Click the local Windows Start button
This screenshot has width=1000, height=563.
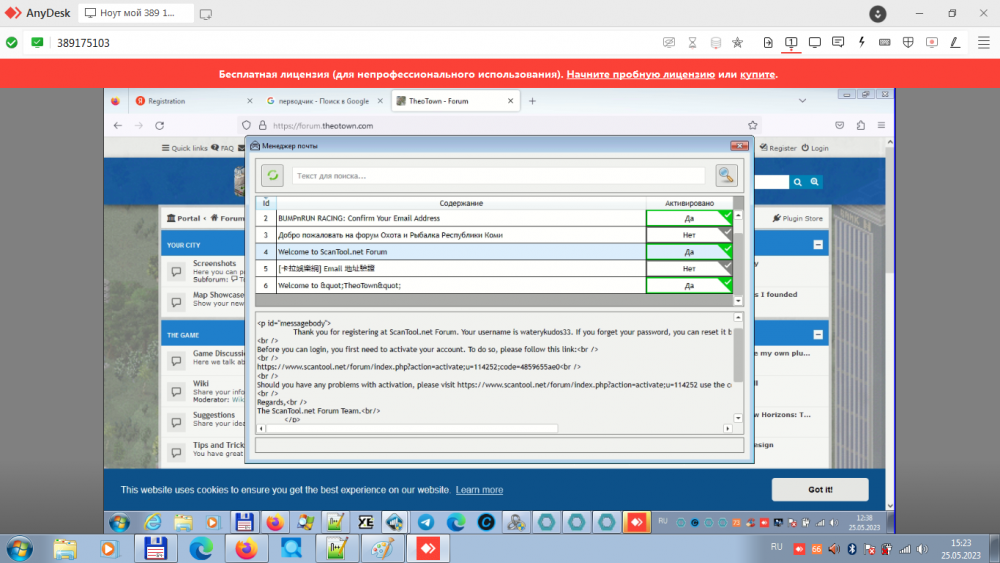tap(20, 548)
